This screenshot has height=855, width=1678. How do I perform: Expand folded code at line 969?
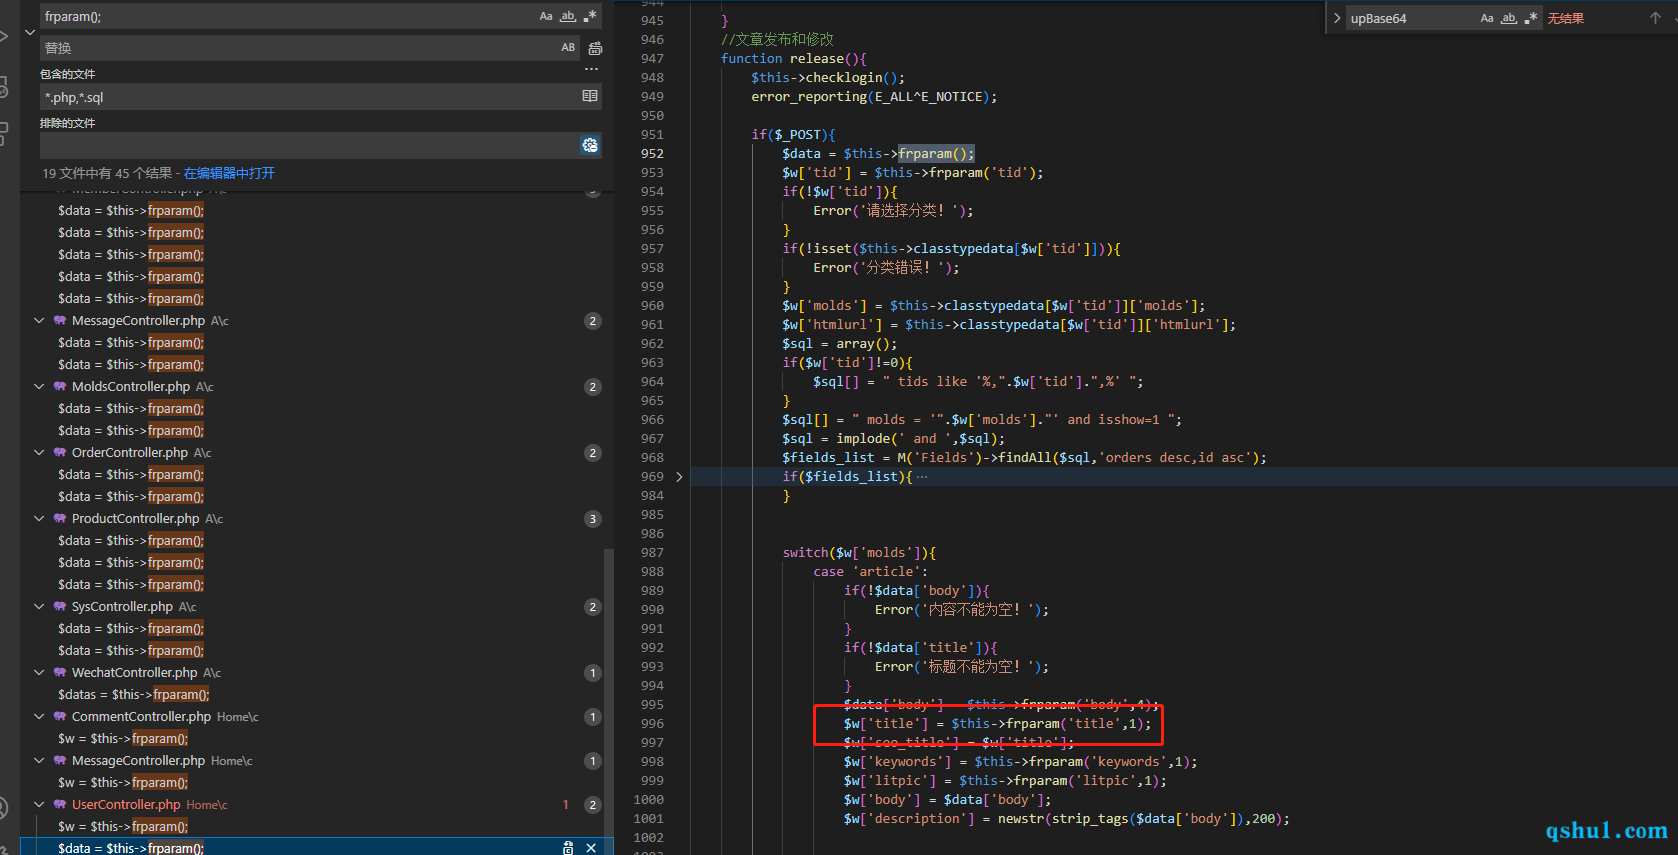tap(679, 477)
